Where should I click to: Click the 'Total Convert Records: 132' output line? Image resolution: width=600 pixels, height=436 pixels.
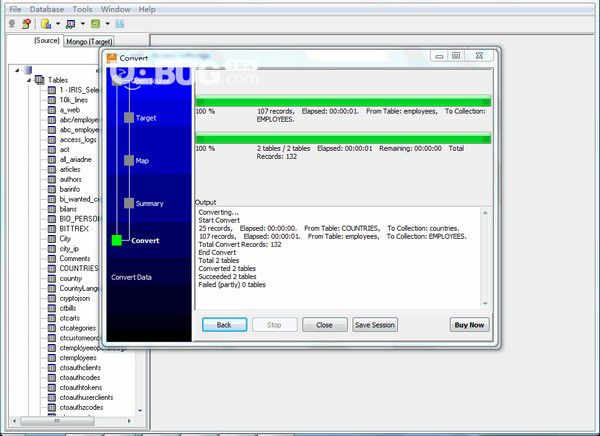click(x=240, y=245)
